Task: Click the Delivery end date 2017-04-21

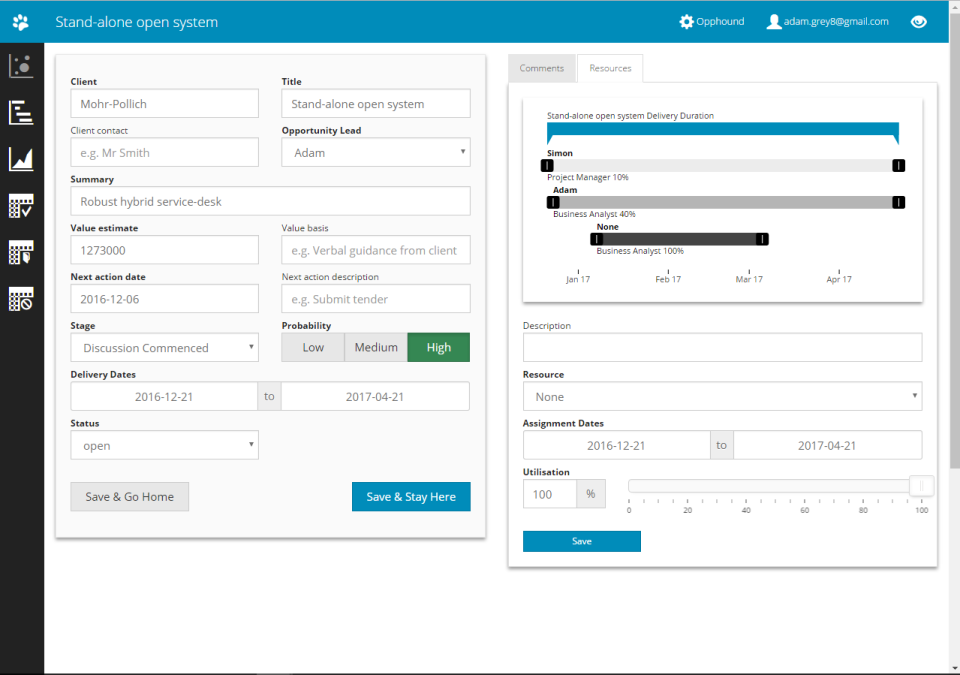Action: click(x=375, y=396)
